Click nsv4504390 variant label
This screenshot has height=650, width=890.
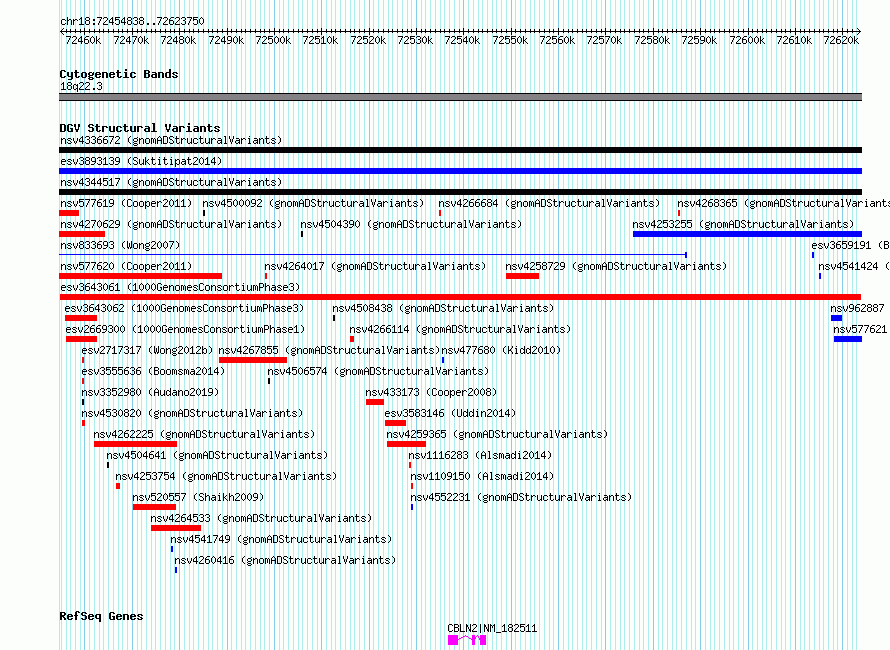411,224
